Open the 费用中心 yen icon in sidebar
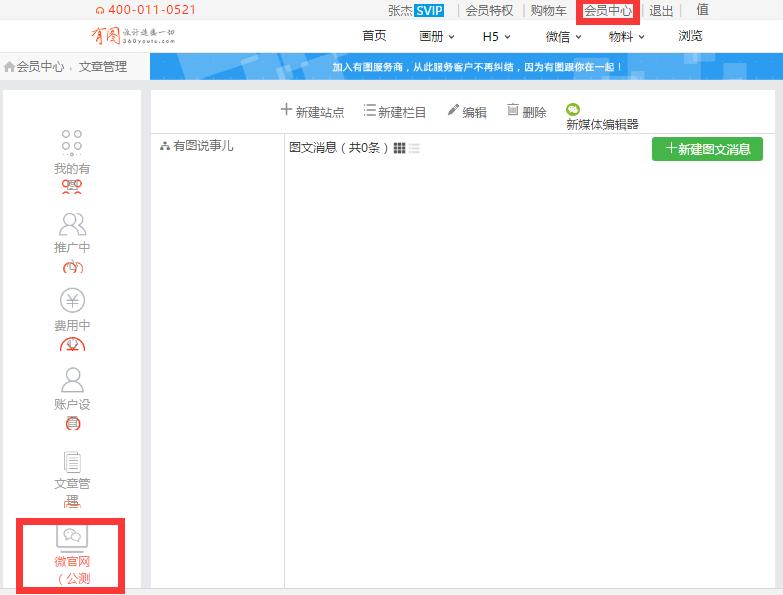The height and width of the screenshot is (595, 783). pyautogui.click(x=72, y=300)
